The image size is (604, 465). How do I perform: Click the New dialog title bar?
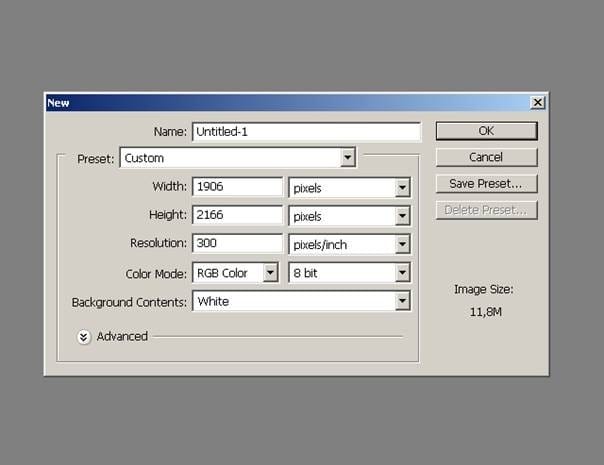pos(287,102)
